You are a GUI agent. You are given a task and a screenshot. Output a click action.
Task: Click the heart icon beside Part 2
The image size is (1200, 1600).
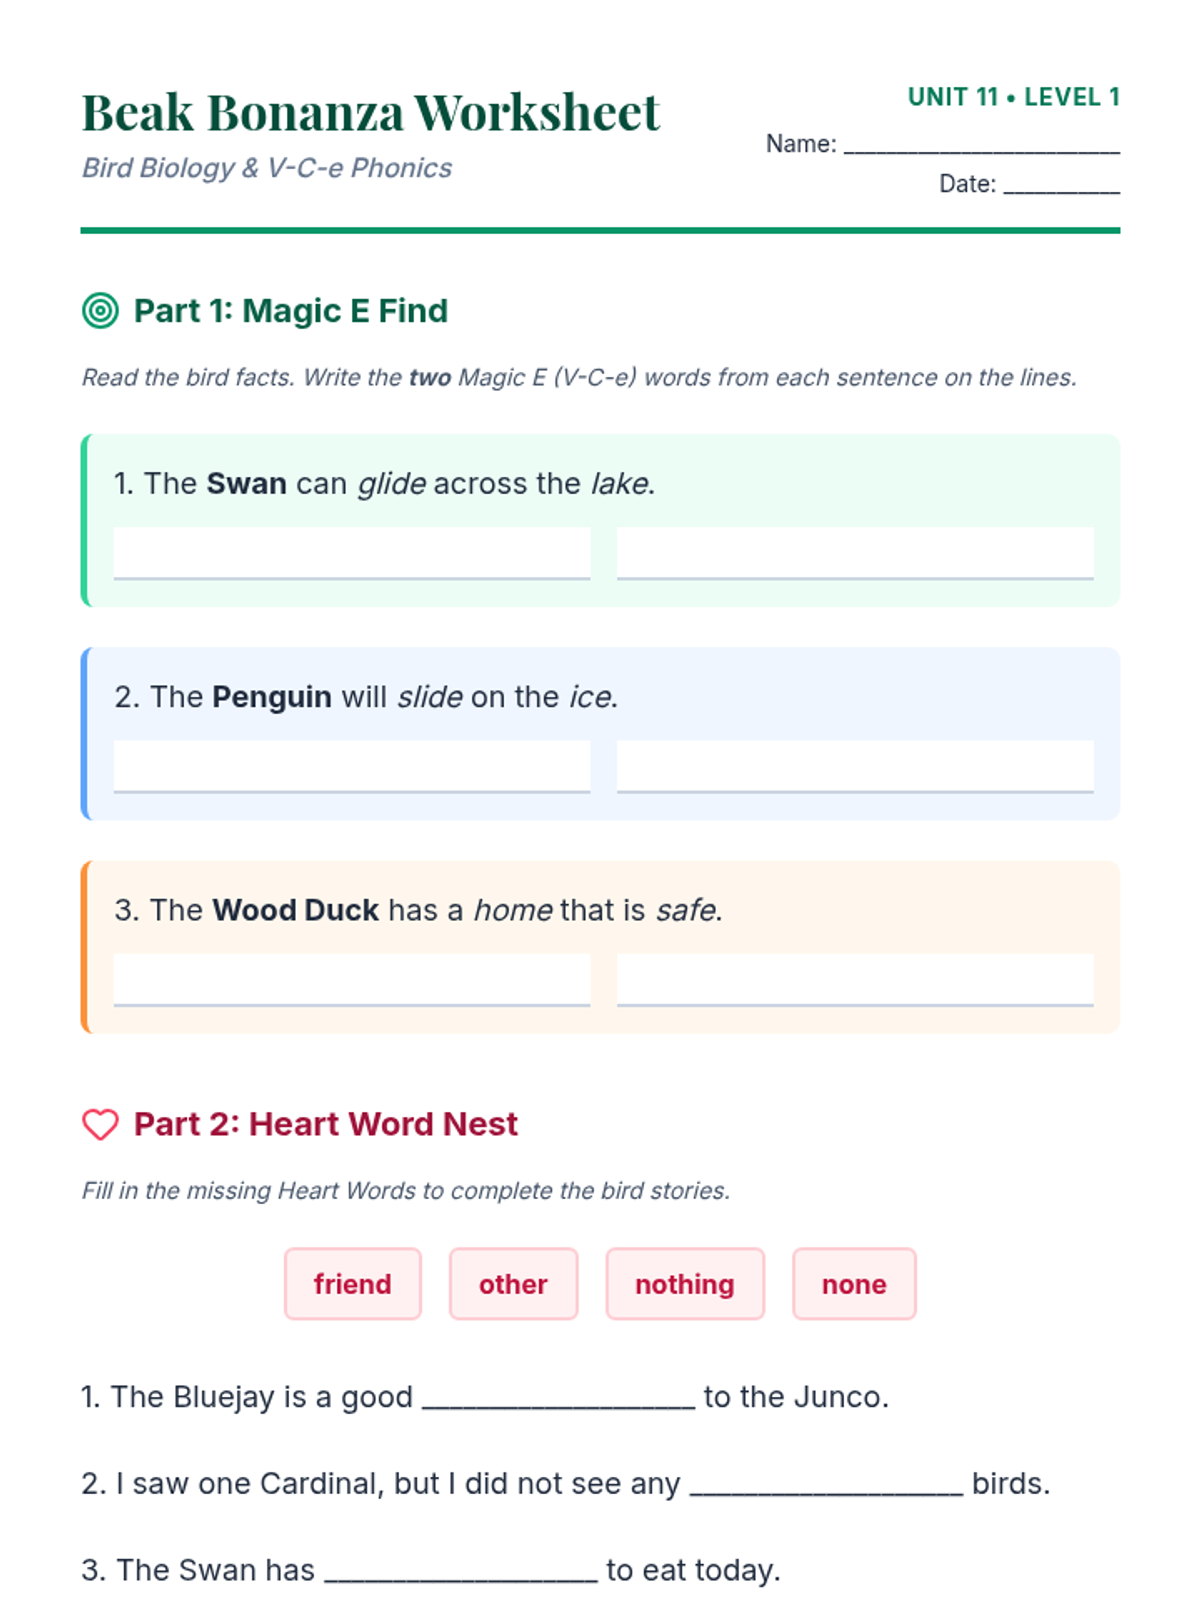click(x=100, y=1124)
